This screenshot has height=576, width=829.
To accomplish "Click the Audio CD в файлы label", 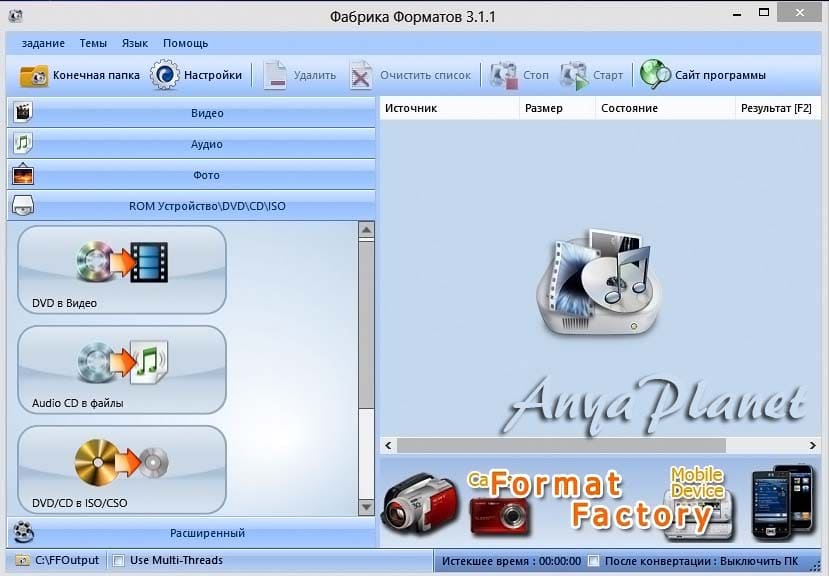I will pyautogui.click(x=78, y=403).
